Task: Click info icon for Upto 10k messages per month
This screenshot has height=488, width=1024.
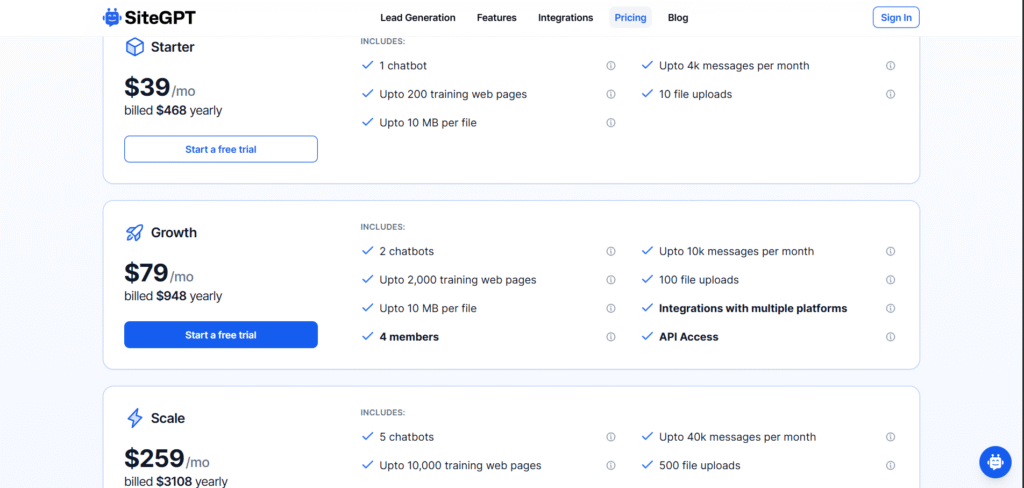Action: coord(890,251)
